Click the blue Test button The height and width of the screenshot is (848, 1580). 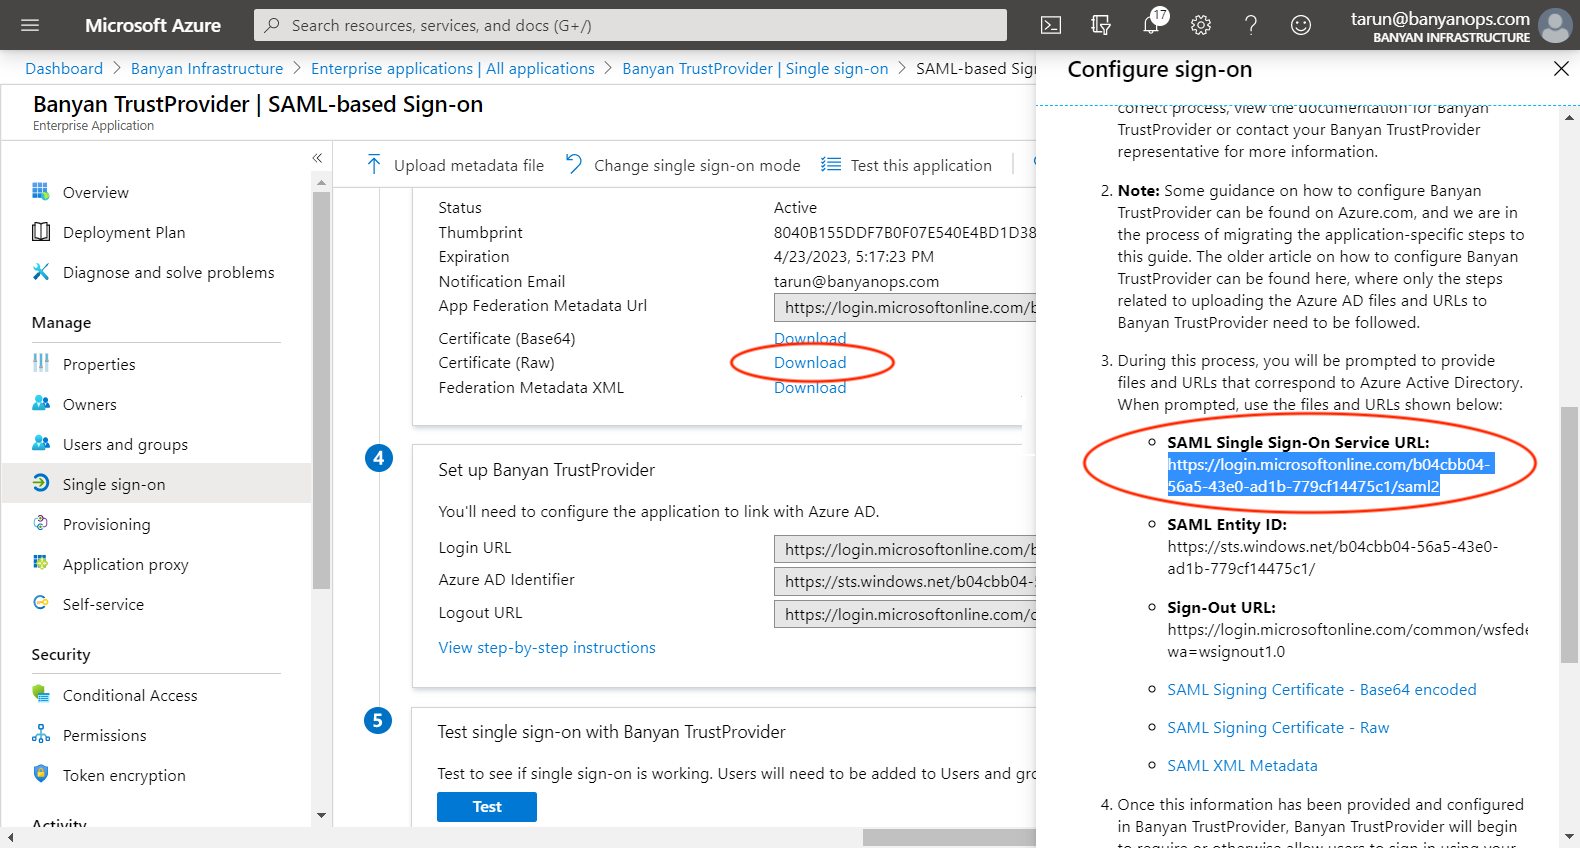pos(487,806)
